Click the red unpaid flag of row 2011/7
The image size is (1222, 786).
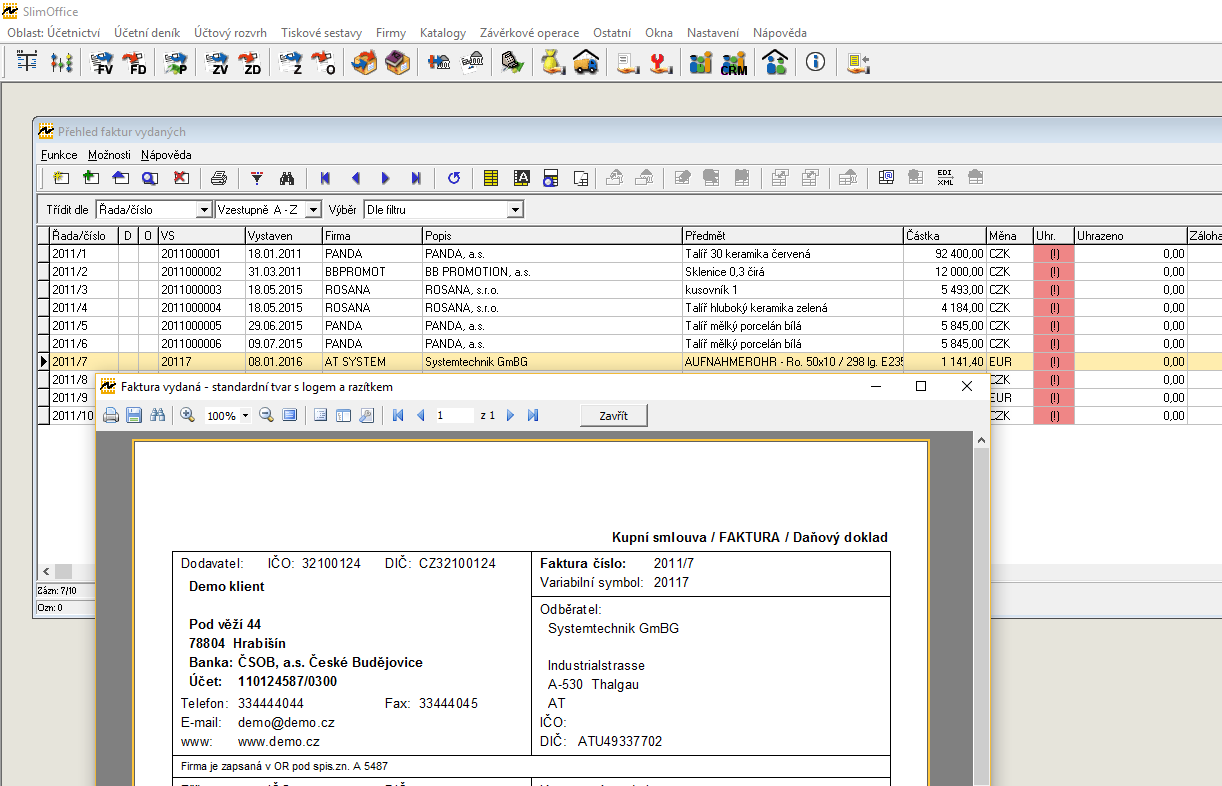(x=1054, y=362)
